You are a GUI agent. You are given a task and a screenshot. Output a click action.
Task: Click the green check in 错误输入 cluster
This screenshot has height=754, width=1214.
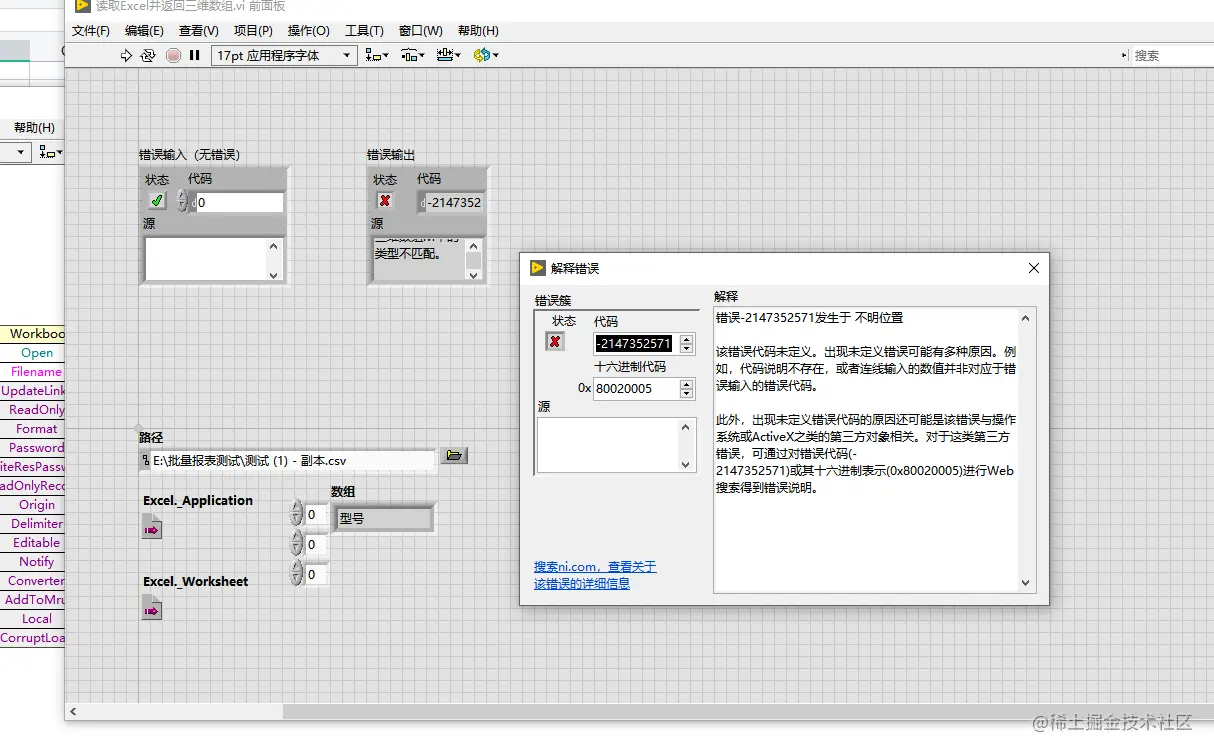(156, 201)
